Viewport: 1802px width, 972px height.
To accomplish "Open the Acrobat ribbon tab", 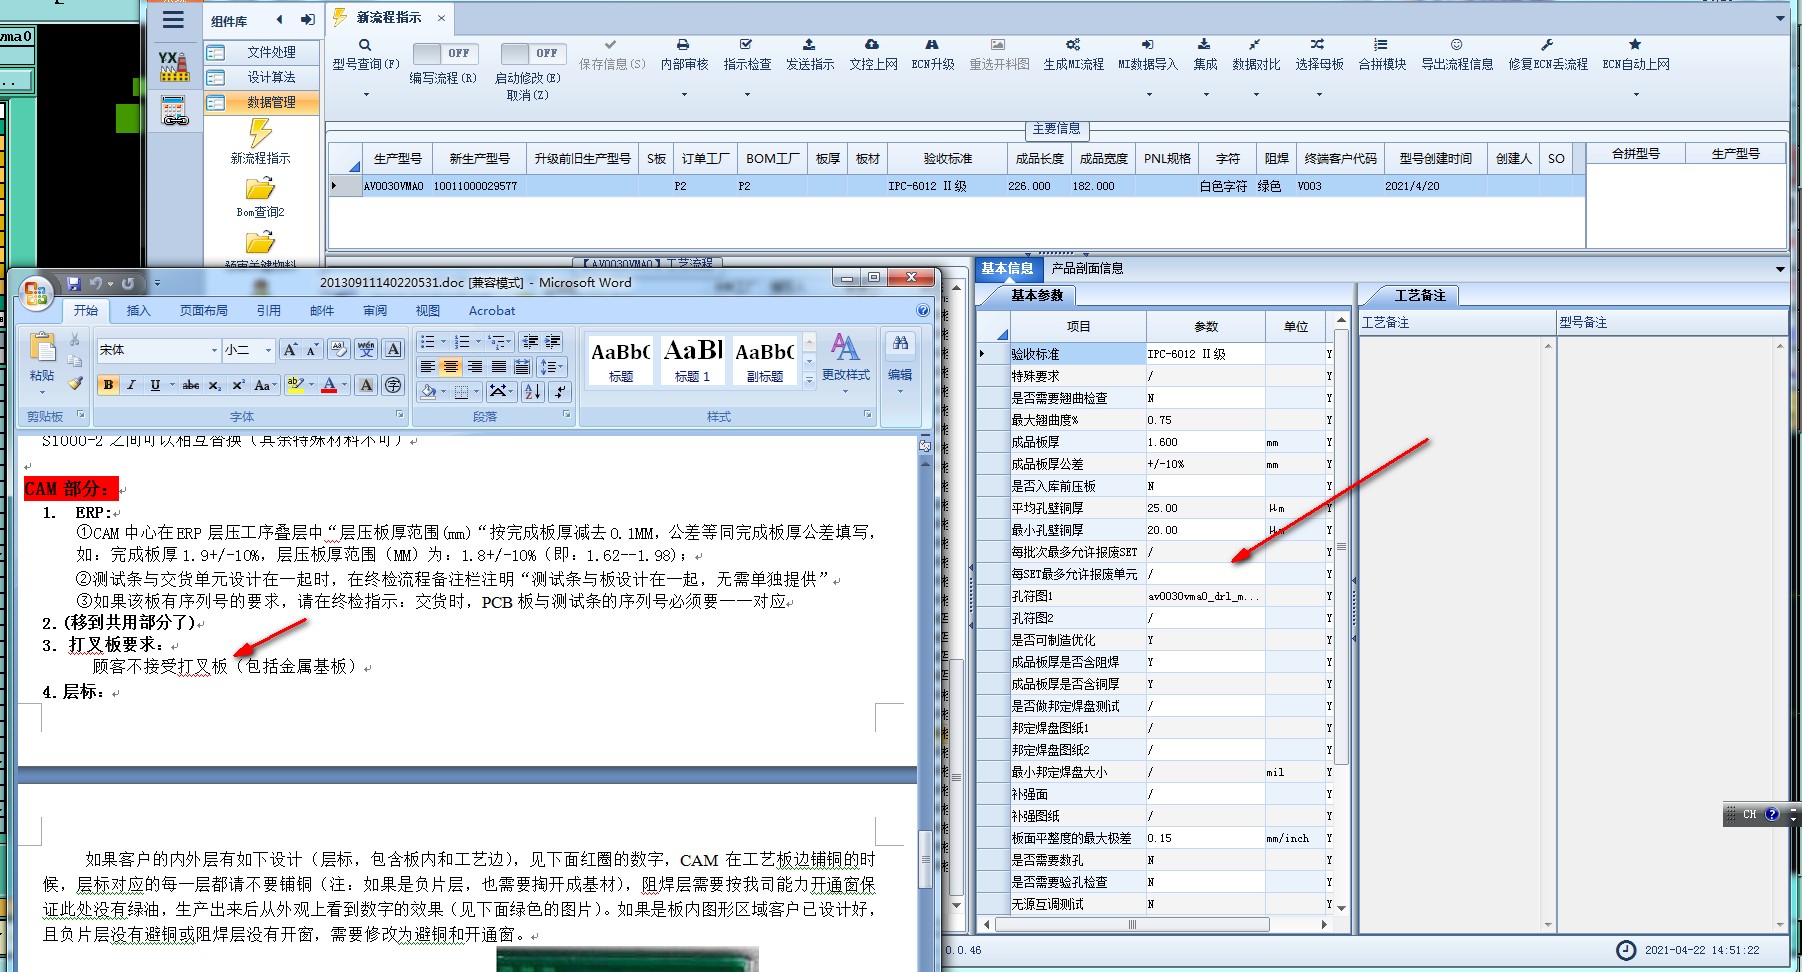I will [492, 311].
